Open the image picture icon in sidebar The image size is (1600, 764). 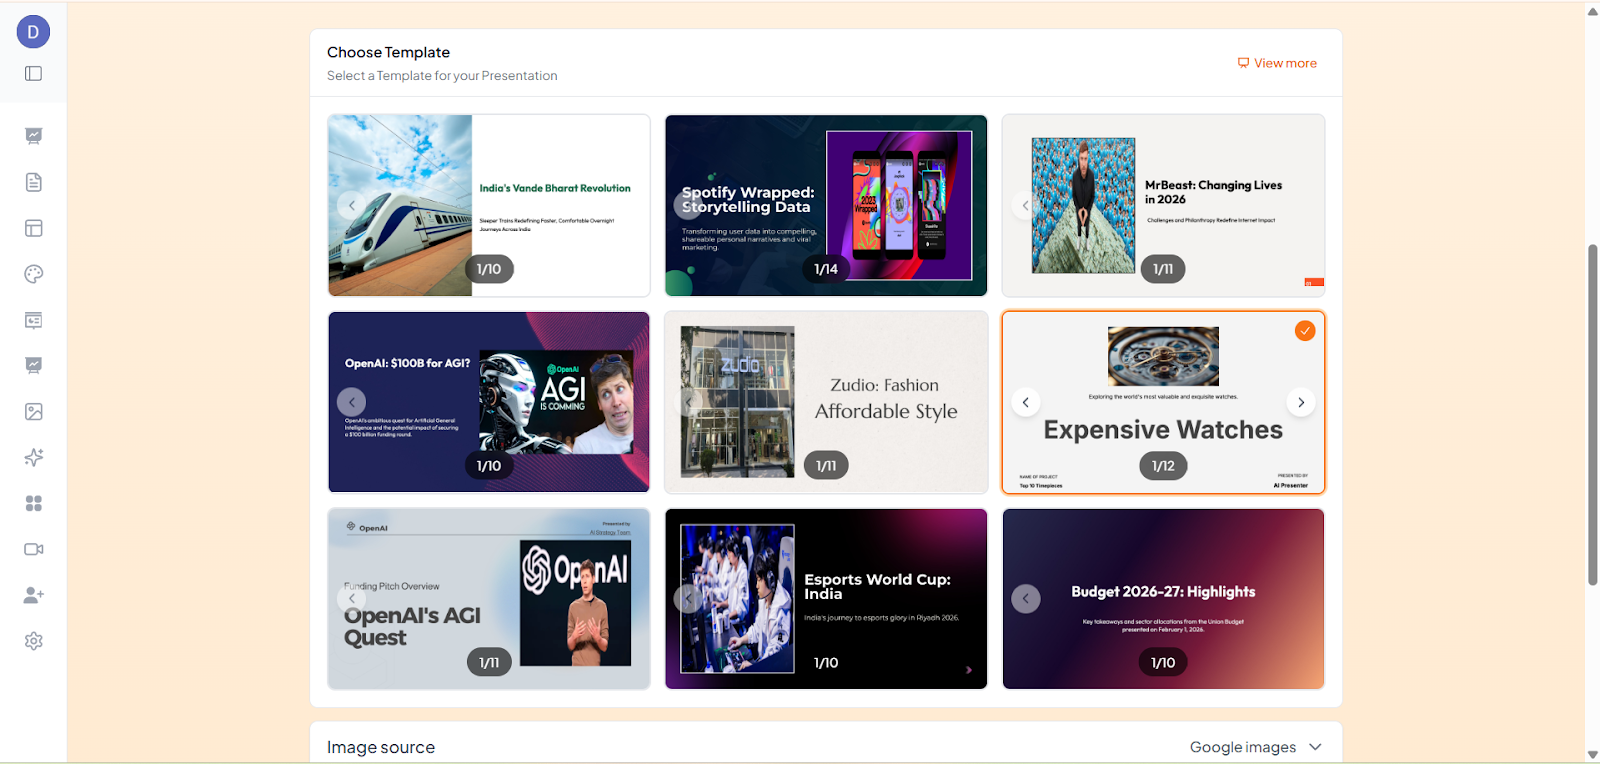34,411
